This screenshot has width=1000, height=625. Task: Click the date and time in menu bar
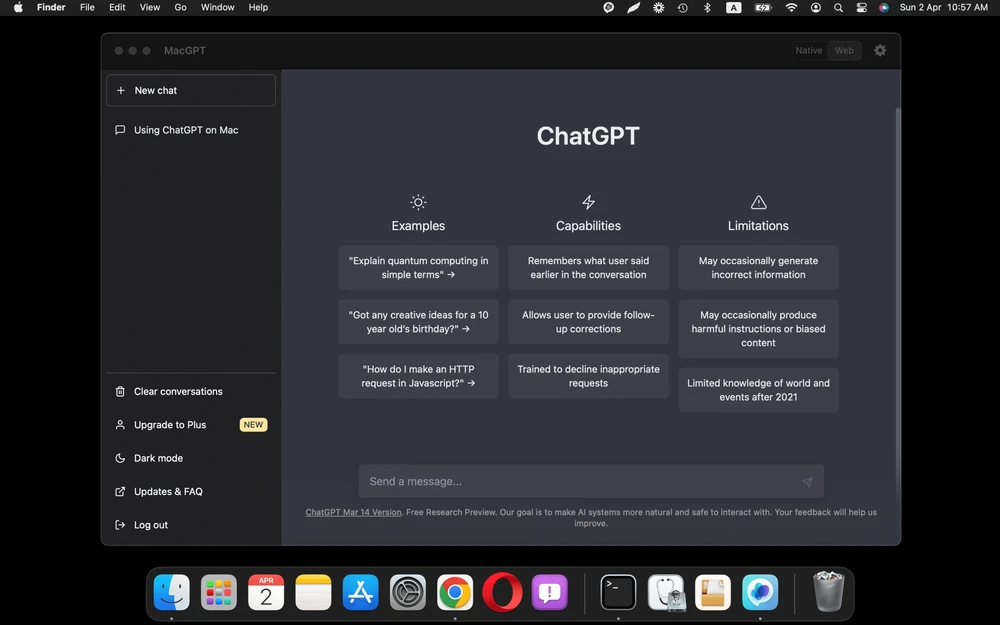click(x=944, y=8)
